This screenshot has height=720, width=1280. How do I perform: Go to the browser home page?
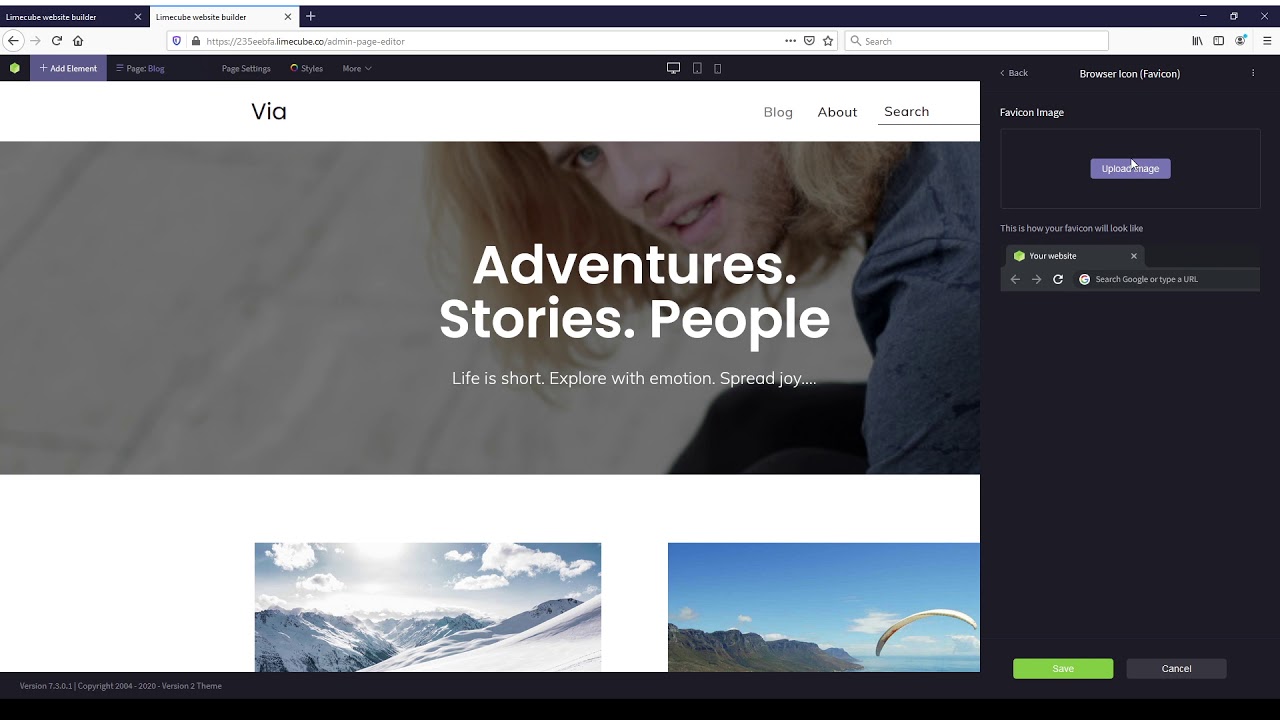78,41
